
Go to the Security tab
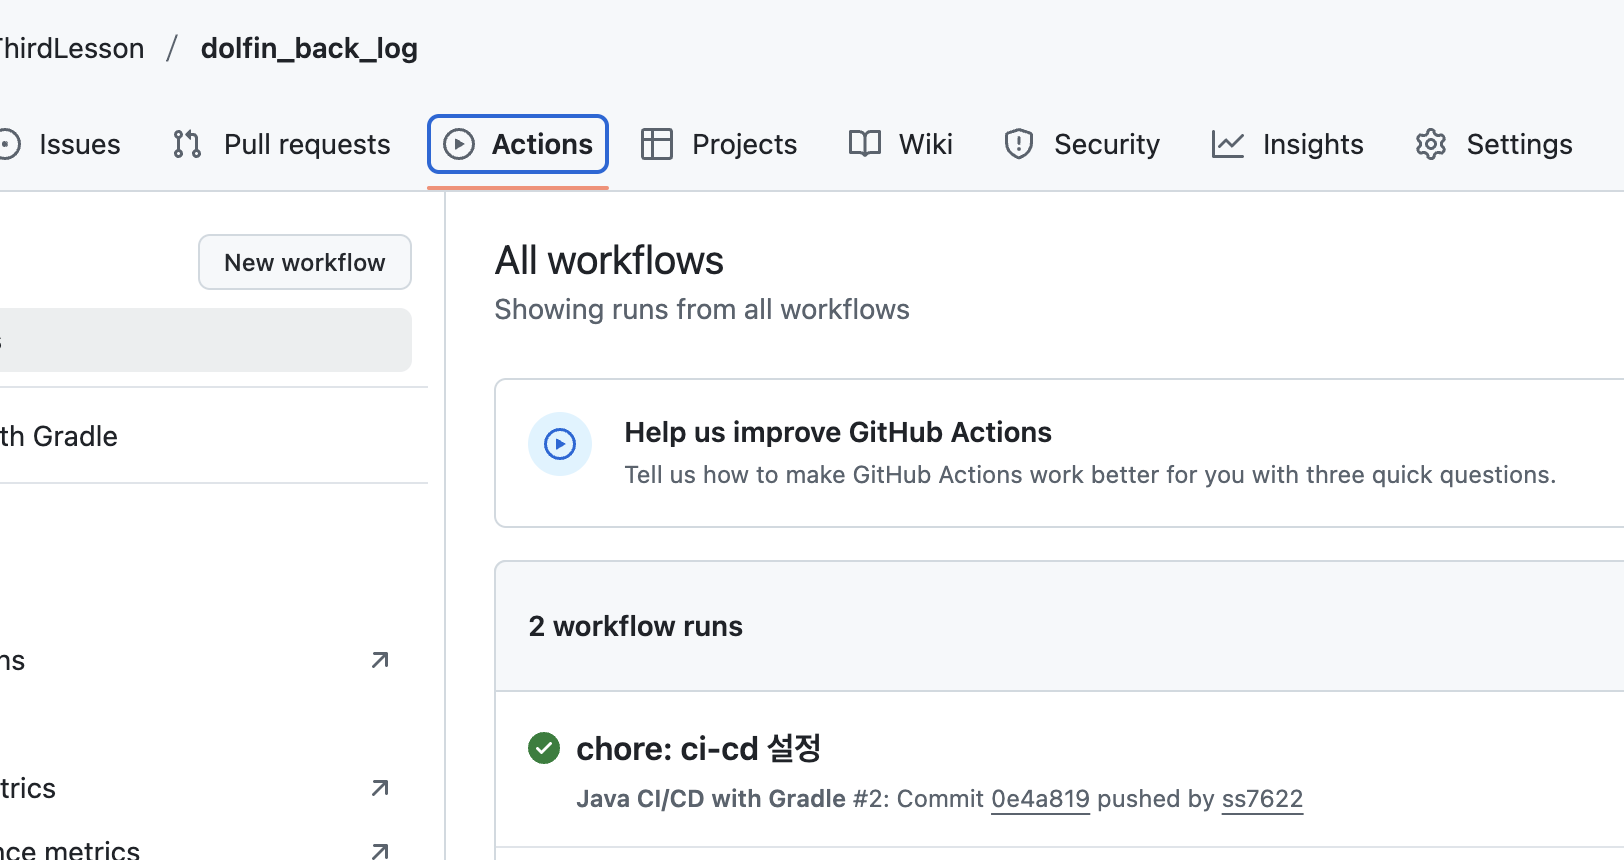point(1082,144)
